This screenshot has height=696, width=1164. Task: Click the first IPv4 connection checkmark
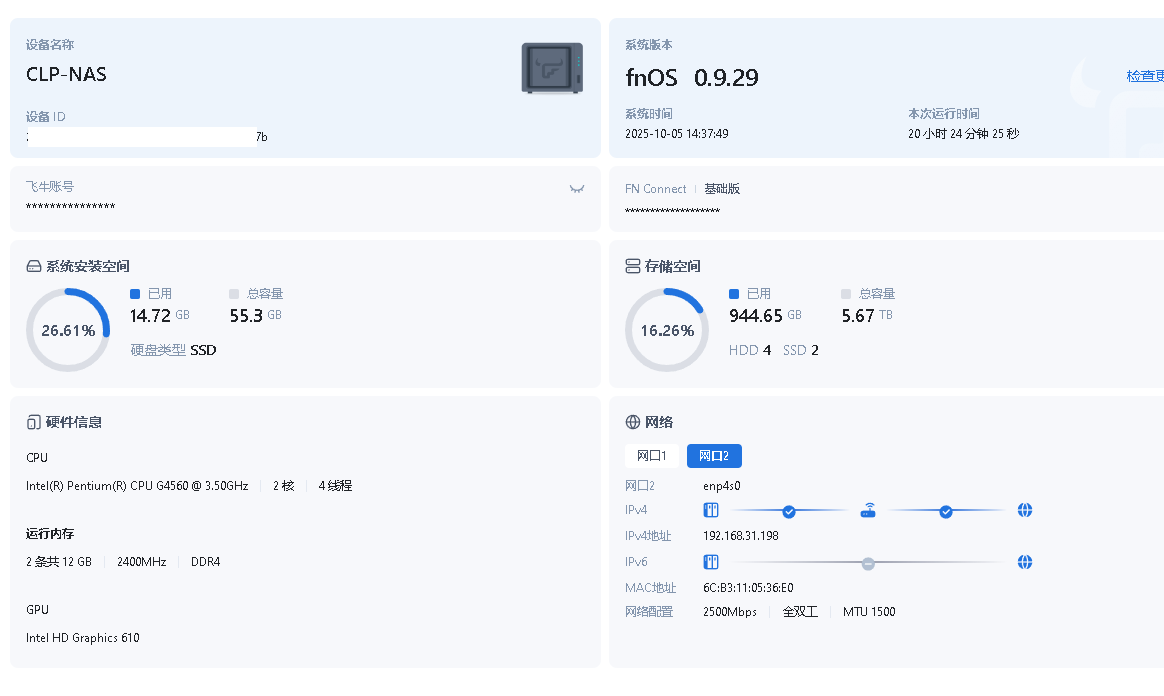point(789,511)
